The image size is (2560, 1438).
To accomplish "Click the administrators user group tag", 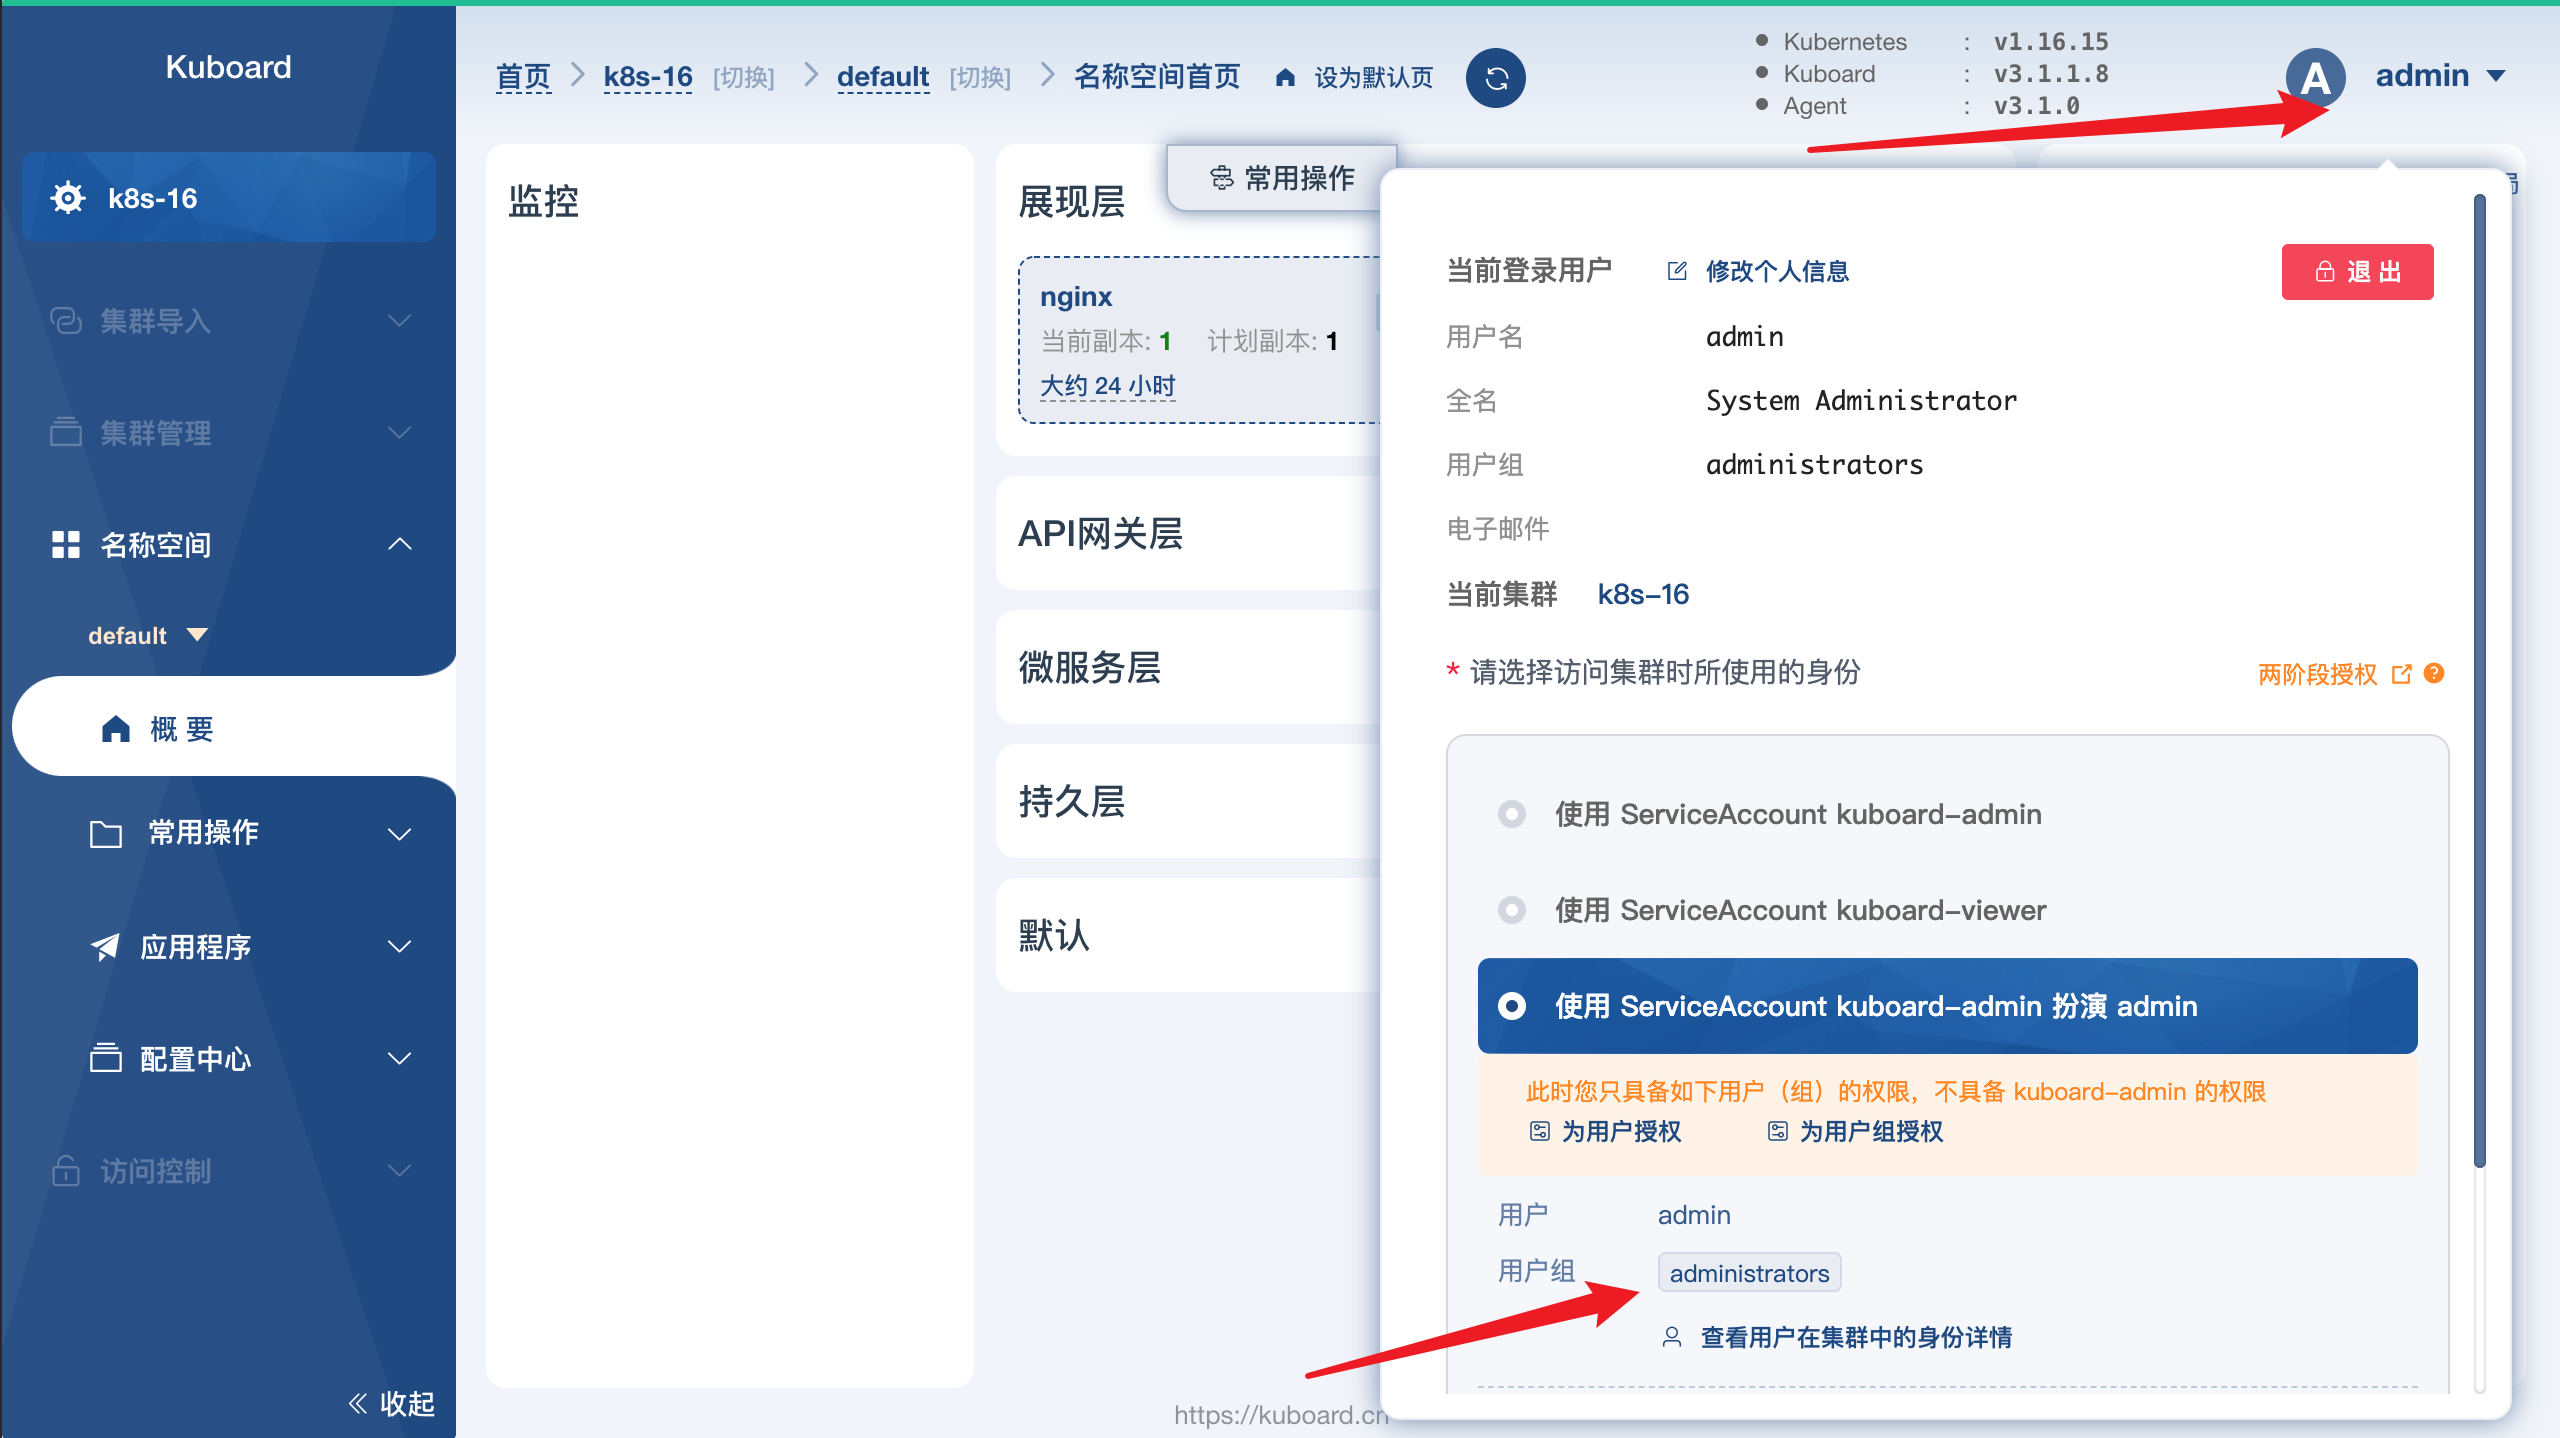I will (1749, 1273).
